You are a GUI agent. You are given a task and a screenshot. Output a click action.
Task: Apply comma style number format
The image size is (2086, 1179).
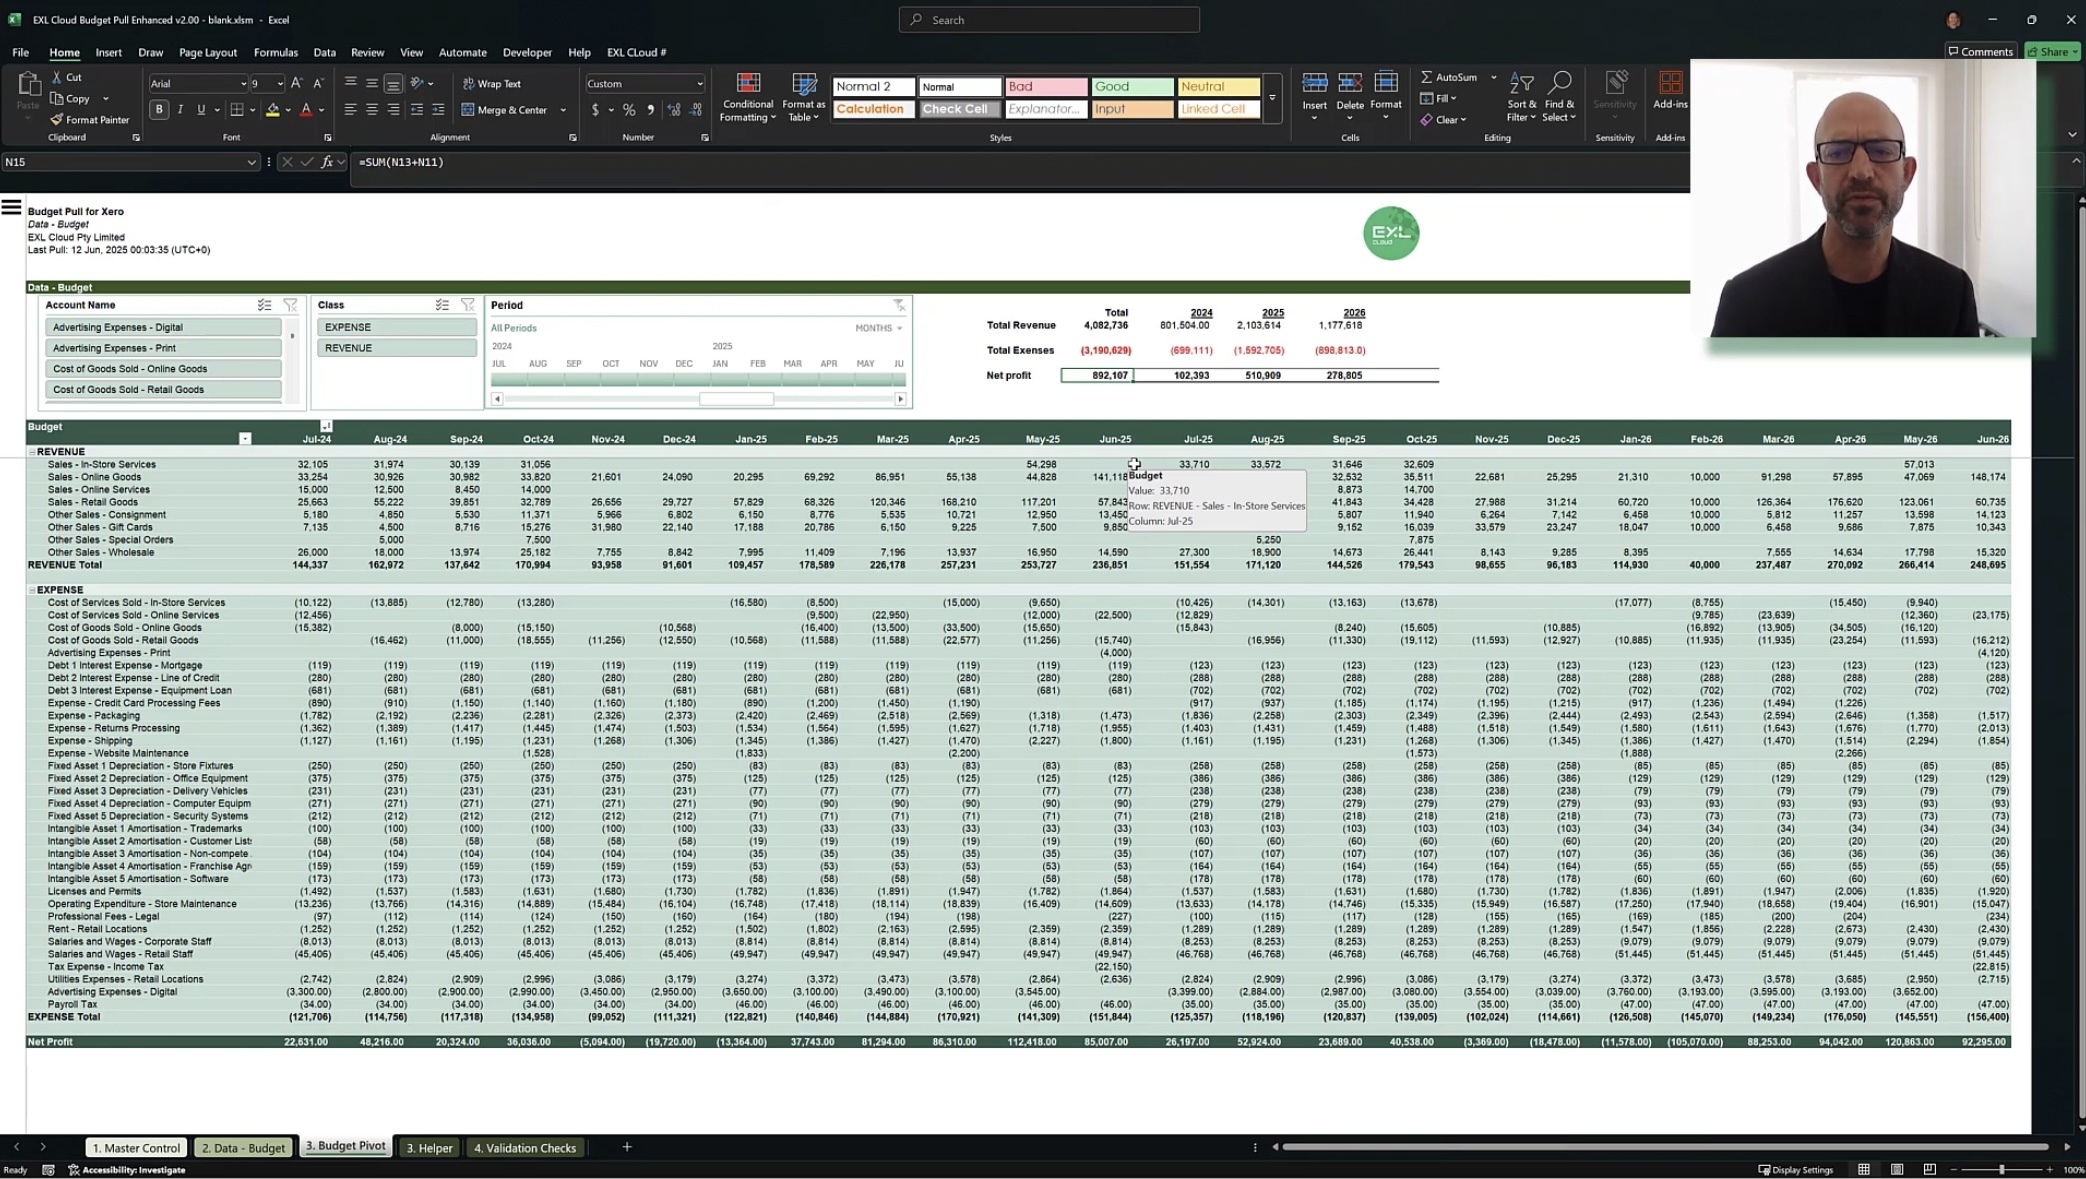651,110
